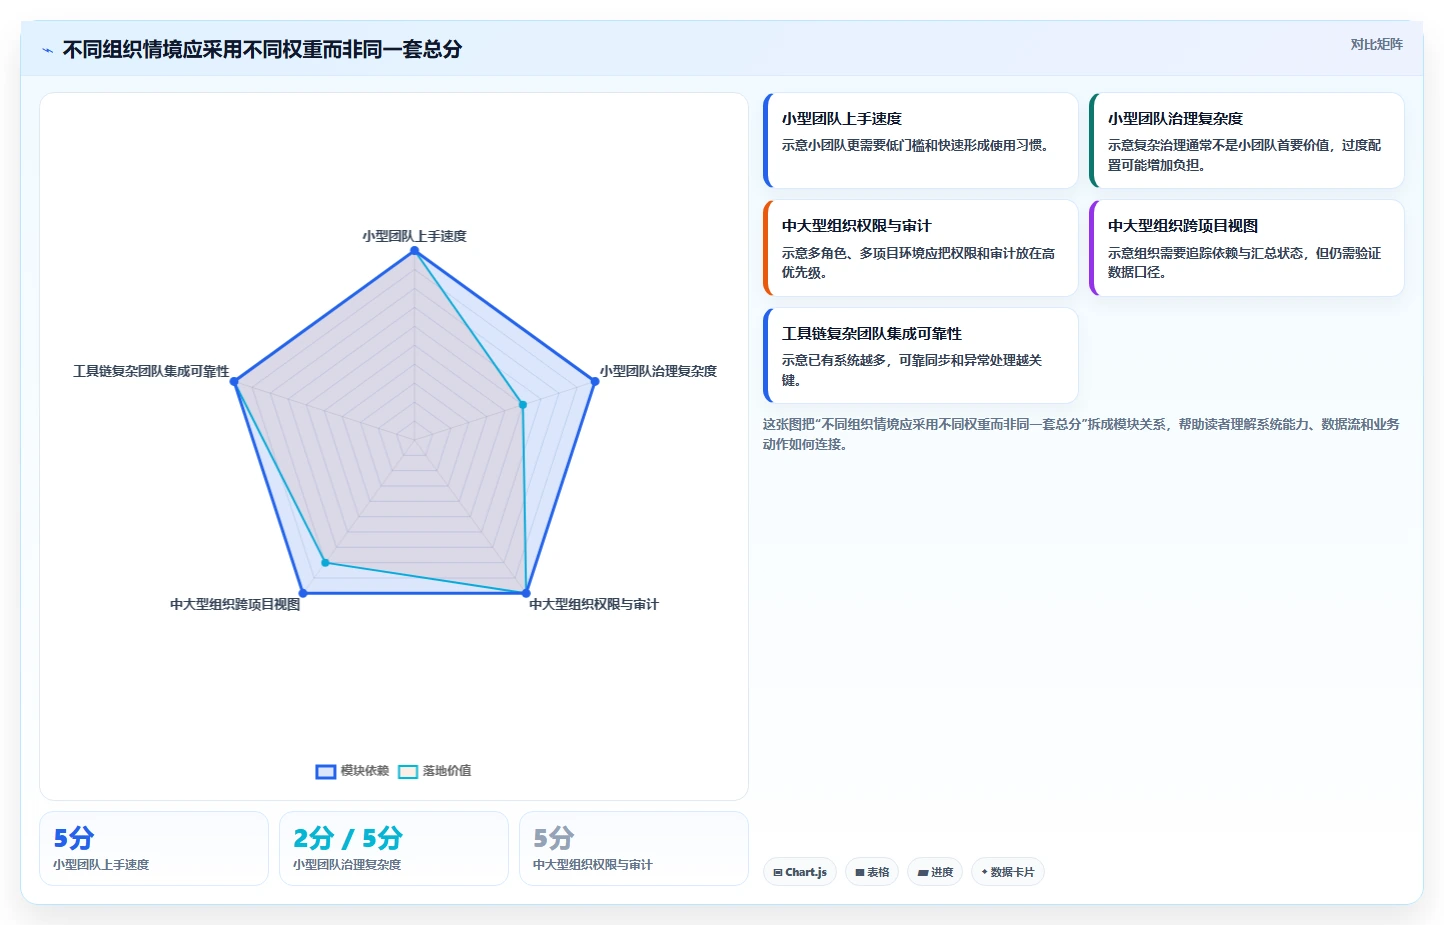Screen dimensions: 1444x925
Task: Click the summary paragraph starting 这张图把
Action: pyautogui.click(x=1081, y=434)
